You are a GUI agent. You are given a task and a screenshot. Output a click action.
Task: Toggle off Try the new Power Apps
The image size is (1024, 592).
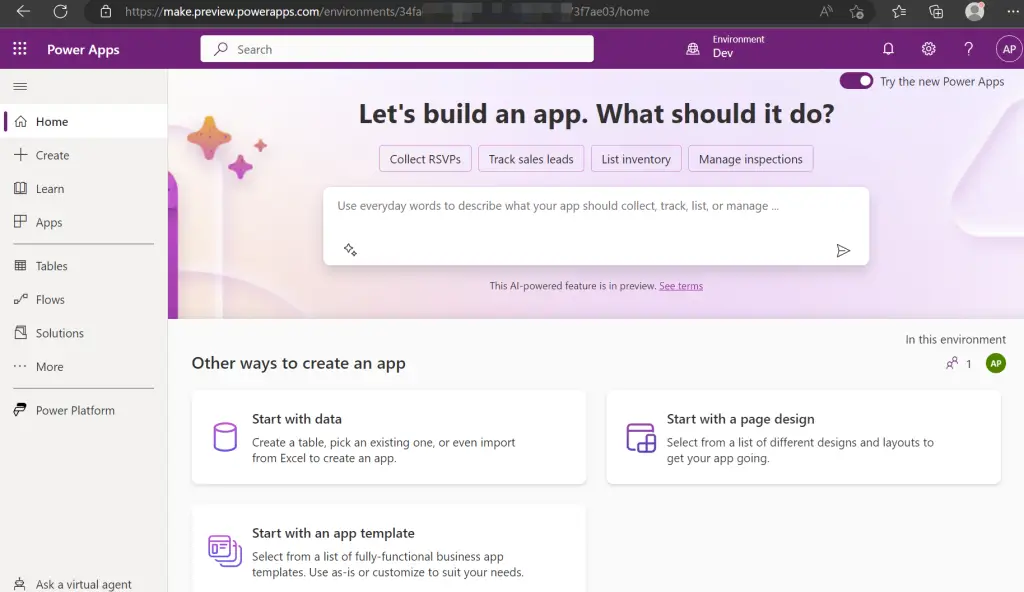coord(856,81)
